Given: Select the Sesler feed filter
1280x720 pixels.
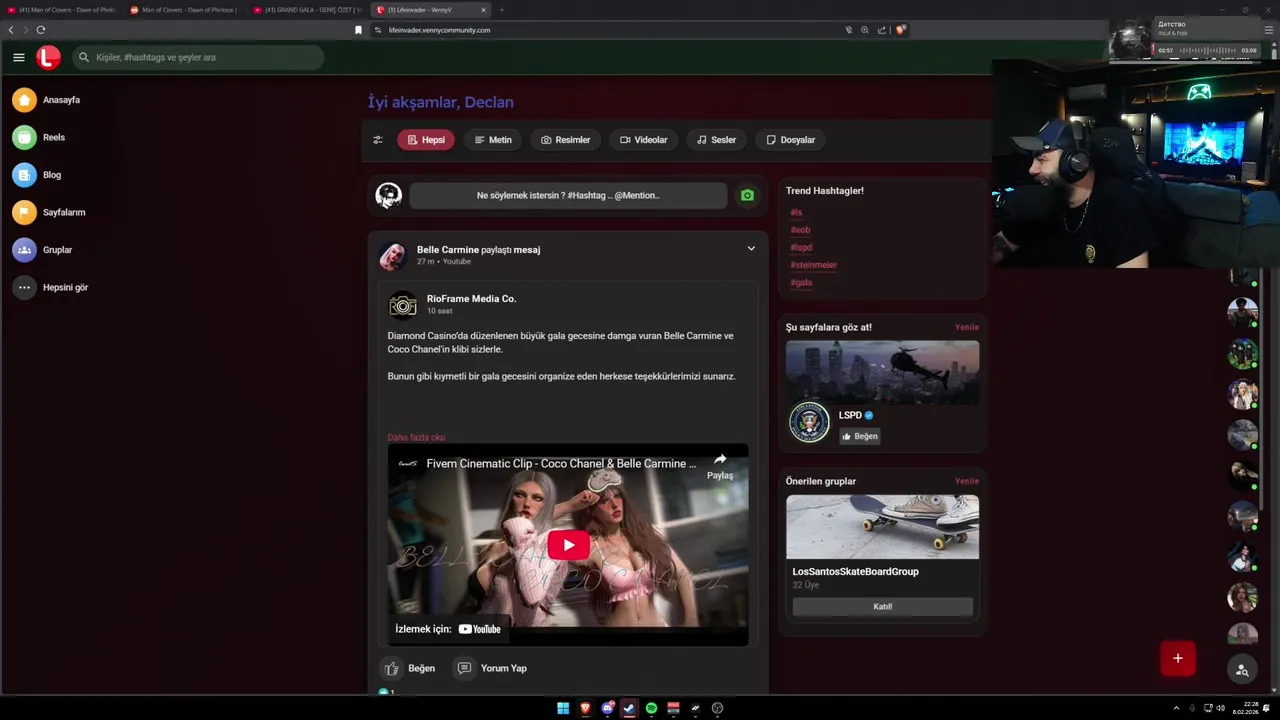Looking at the screenshot, I should tap(716, 140).
